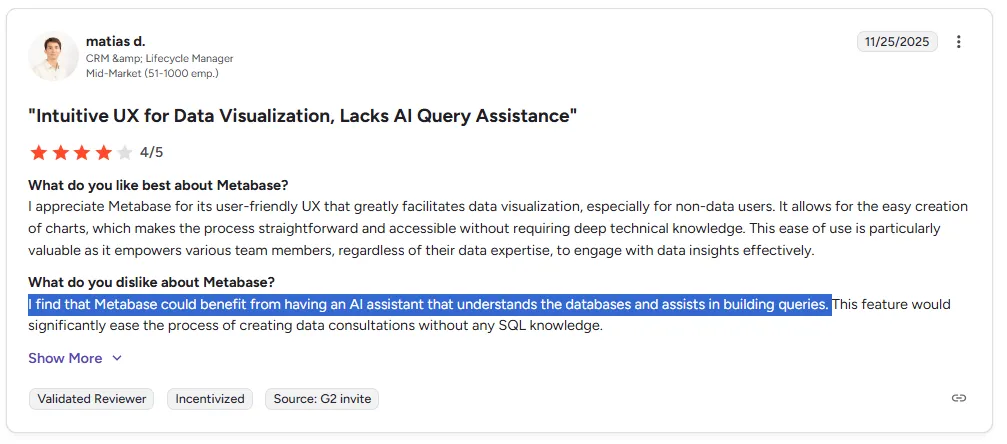Click the 4/5 rating score text
1007x444 pixels.
151,153
